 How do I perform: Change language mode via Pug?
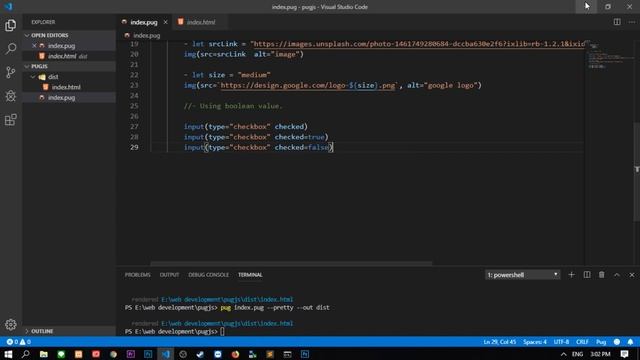[601, 342]
